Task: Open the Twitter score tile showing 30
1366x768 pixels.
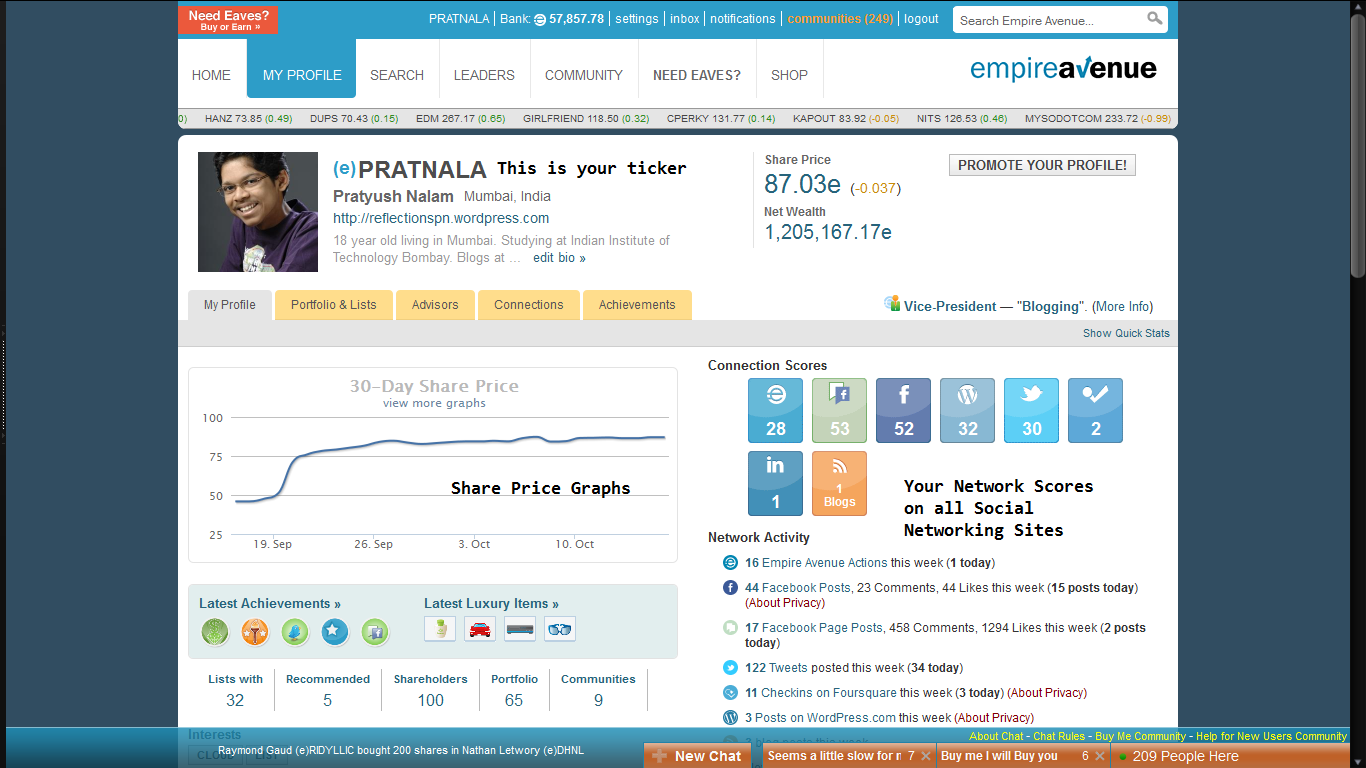Action: [1031, 410]
